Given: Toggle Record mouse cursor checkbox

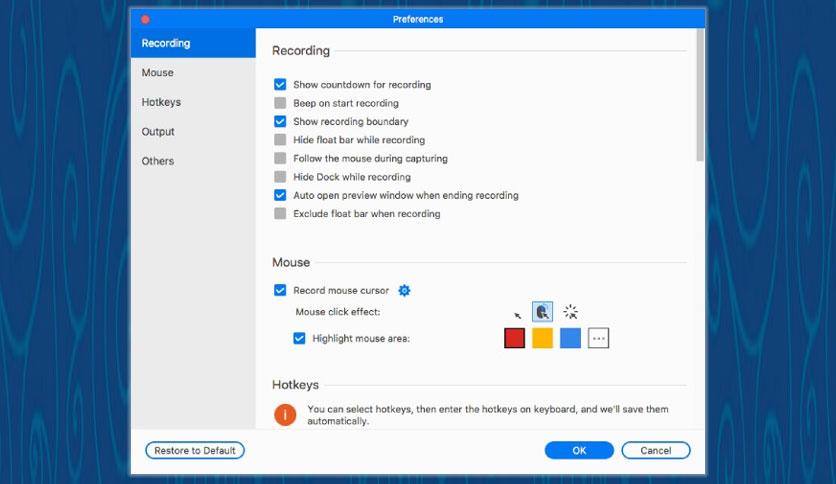Looking at the screenshot, I should (x=280, y=290).
